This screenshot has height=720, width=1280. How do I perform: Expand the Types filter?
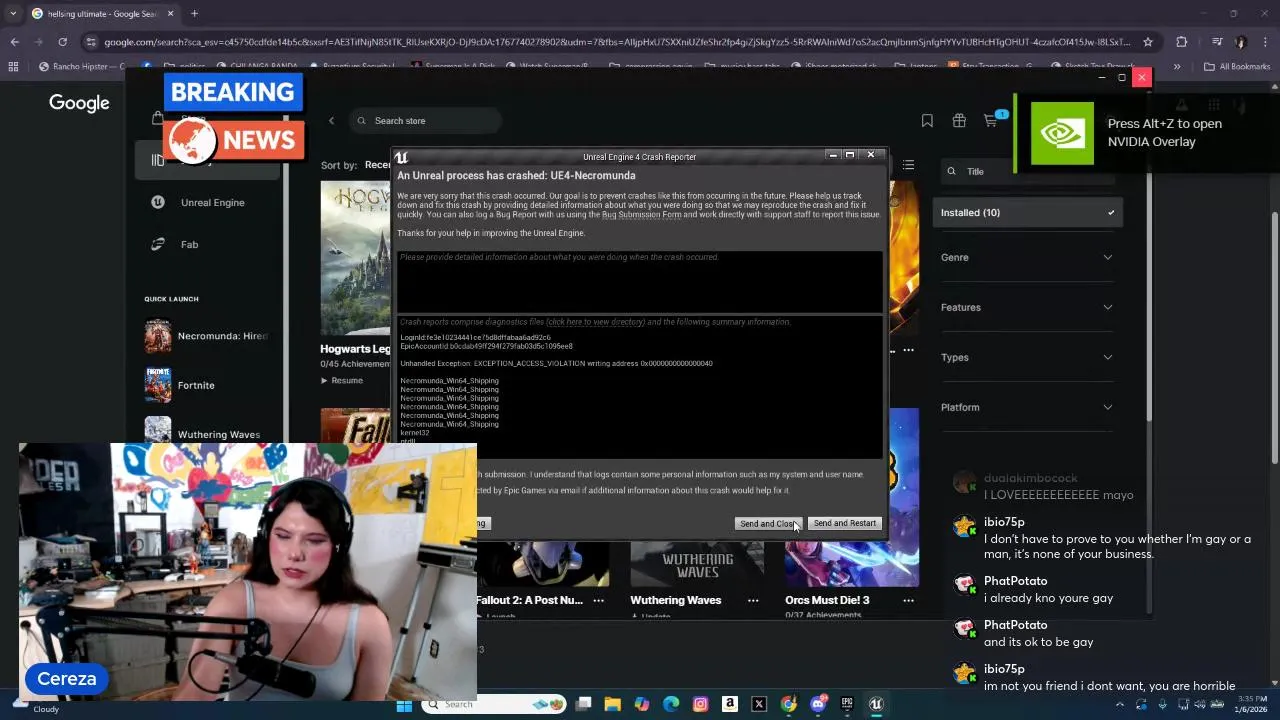pyautogui.click(x=1028, y=357)
